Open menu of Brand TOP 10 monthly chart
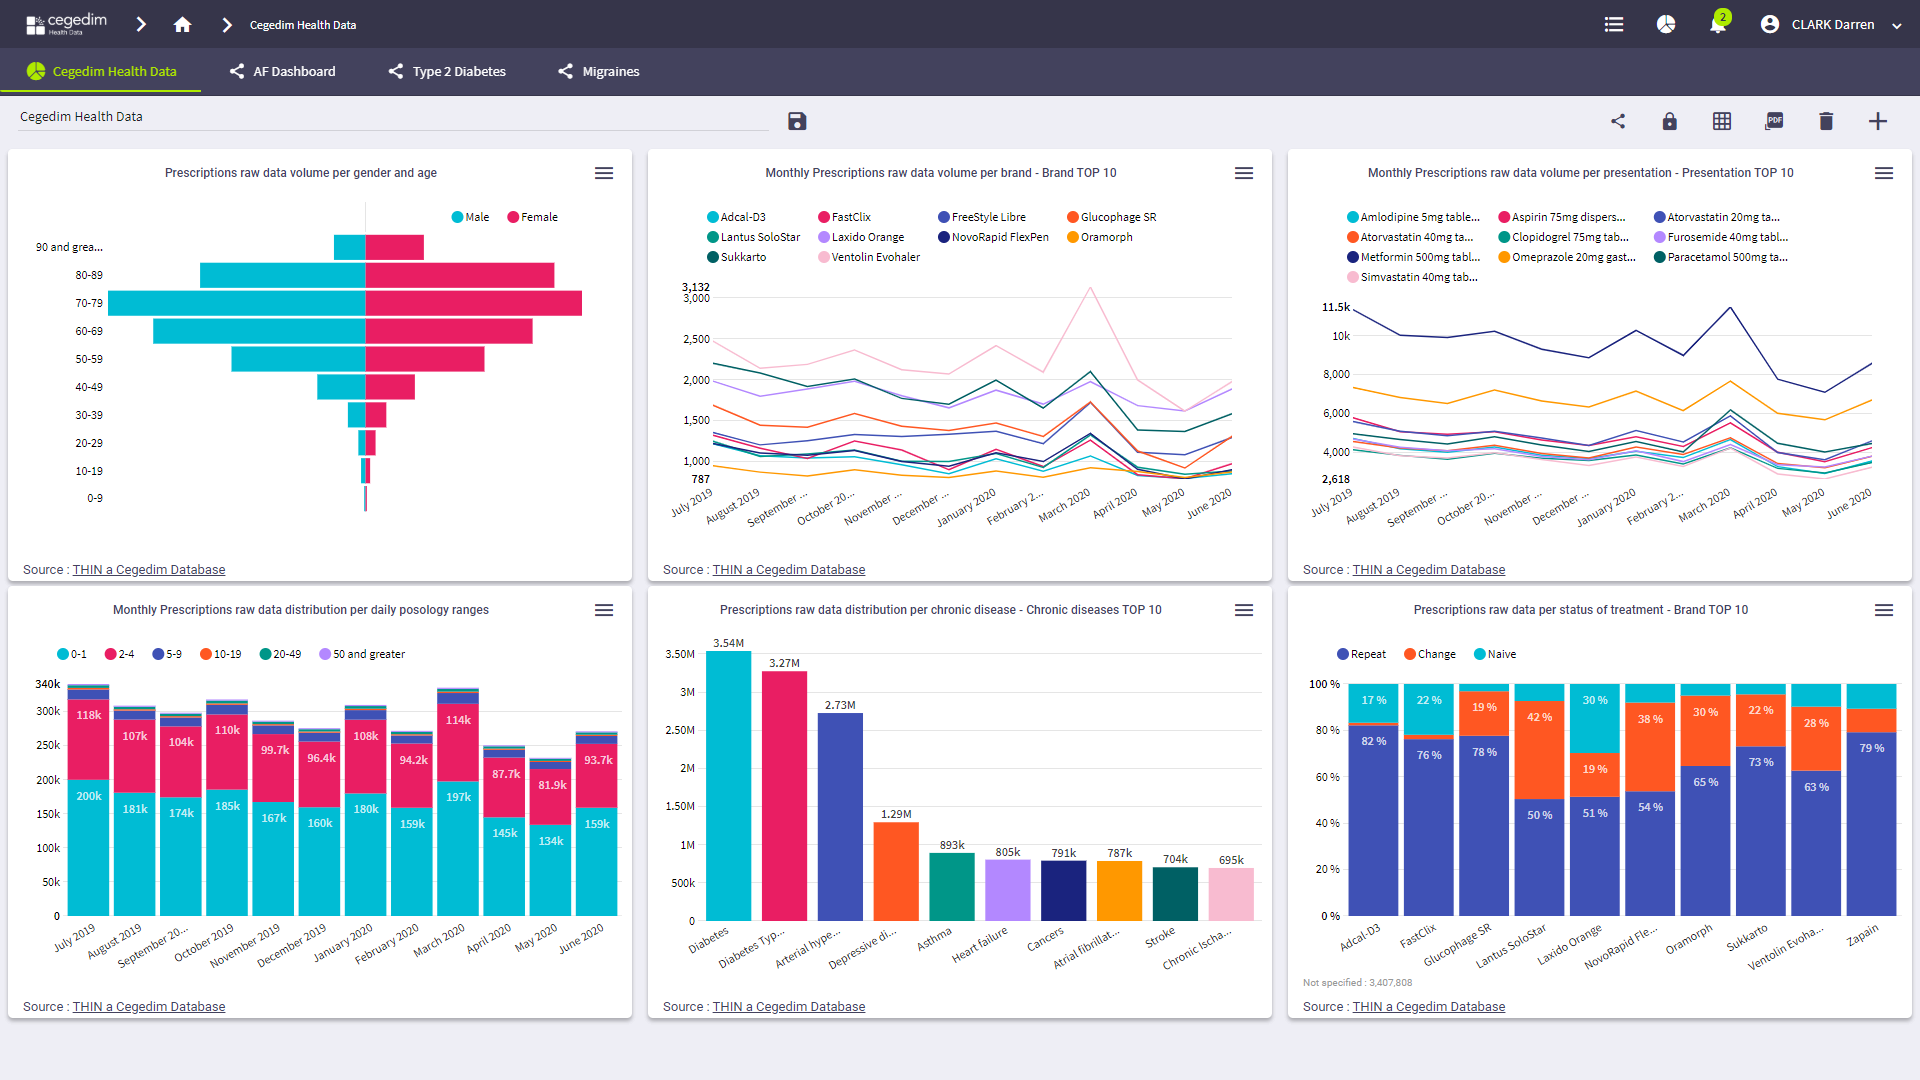1920x1080 pixels. click(1244, 173)
